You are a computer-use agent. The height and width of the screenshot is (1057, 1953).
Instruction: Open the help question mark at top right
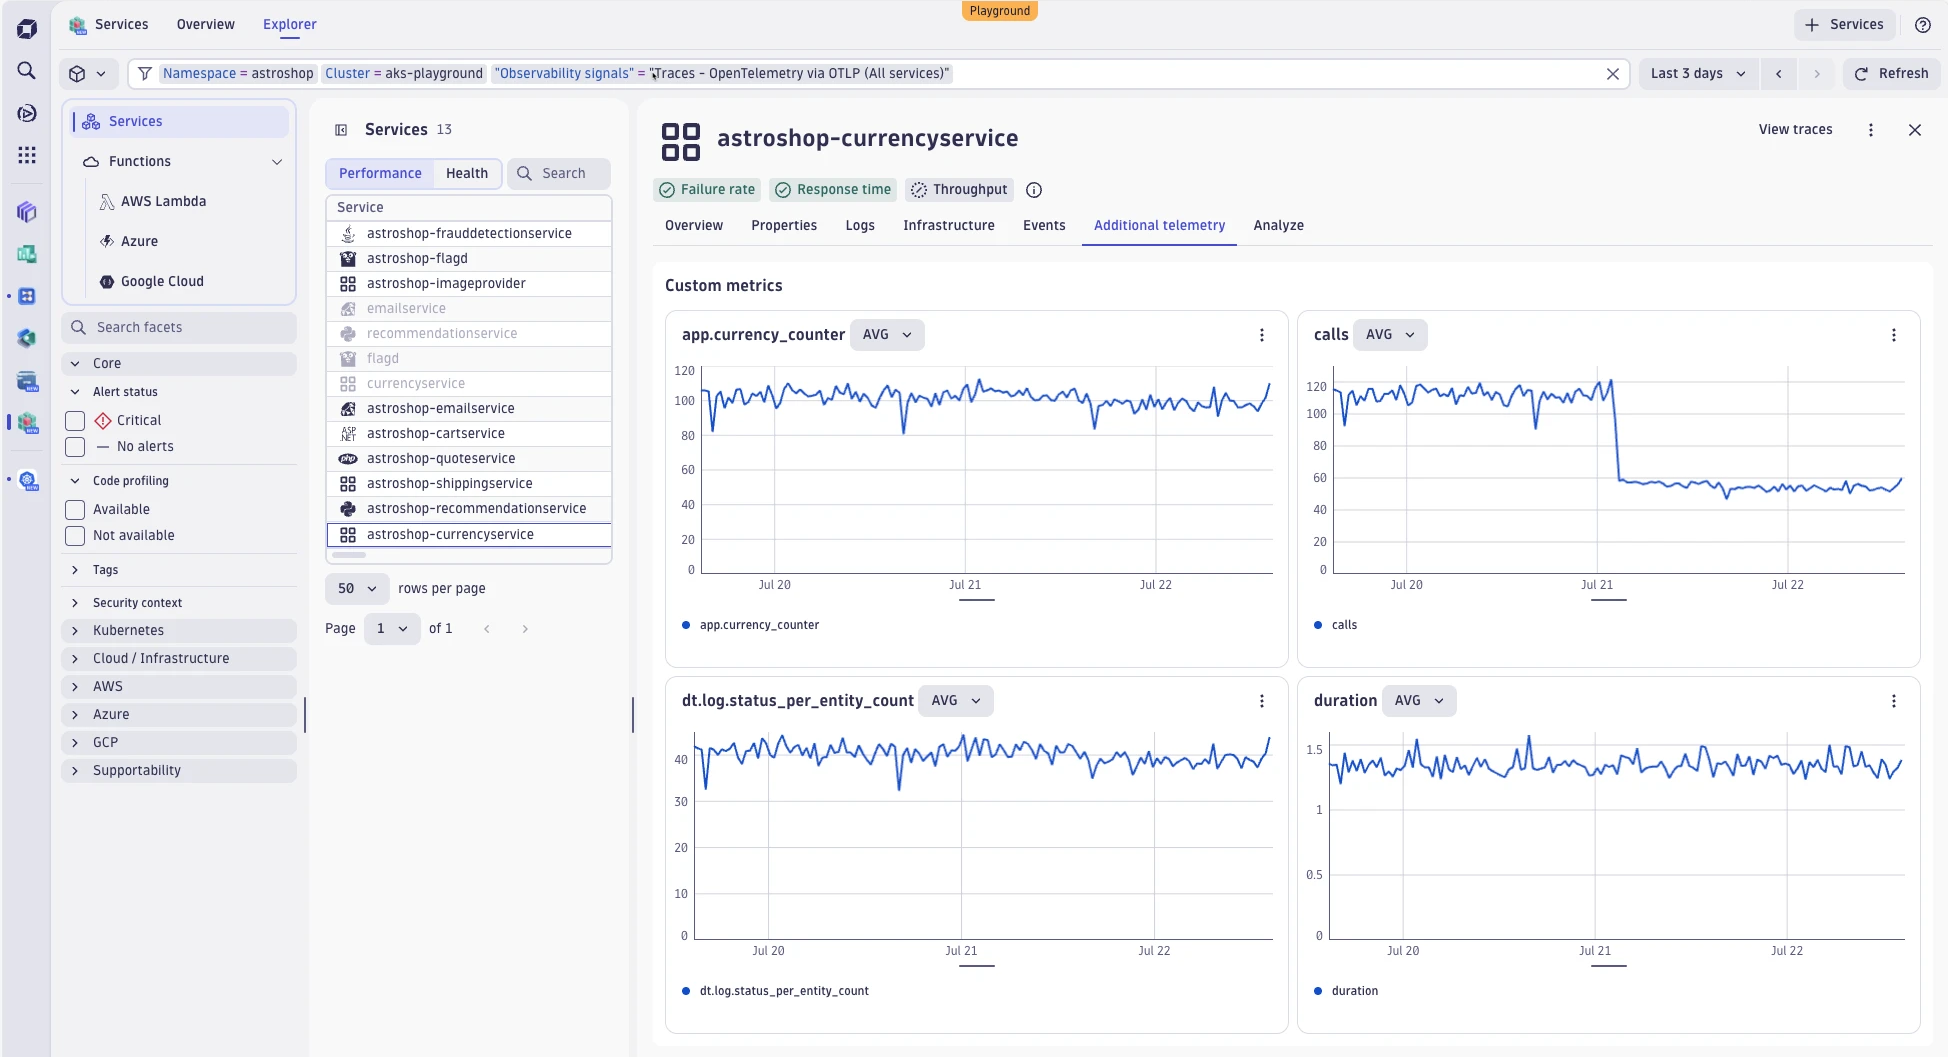(1922, 24)
